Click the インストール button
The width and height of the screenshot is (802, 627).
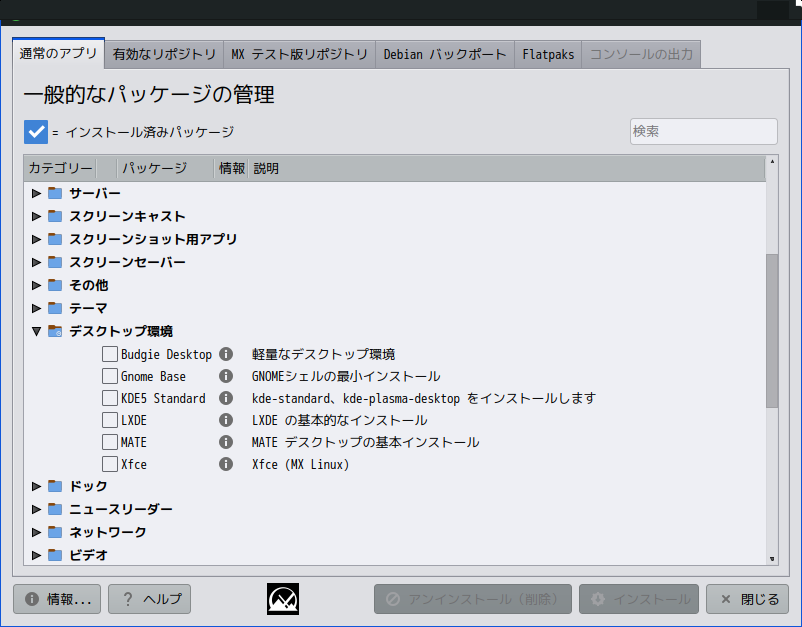(x=639, y=599)
